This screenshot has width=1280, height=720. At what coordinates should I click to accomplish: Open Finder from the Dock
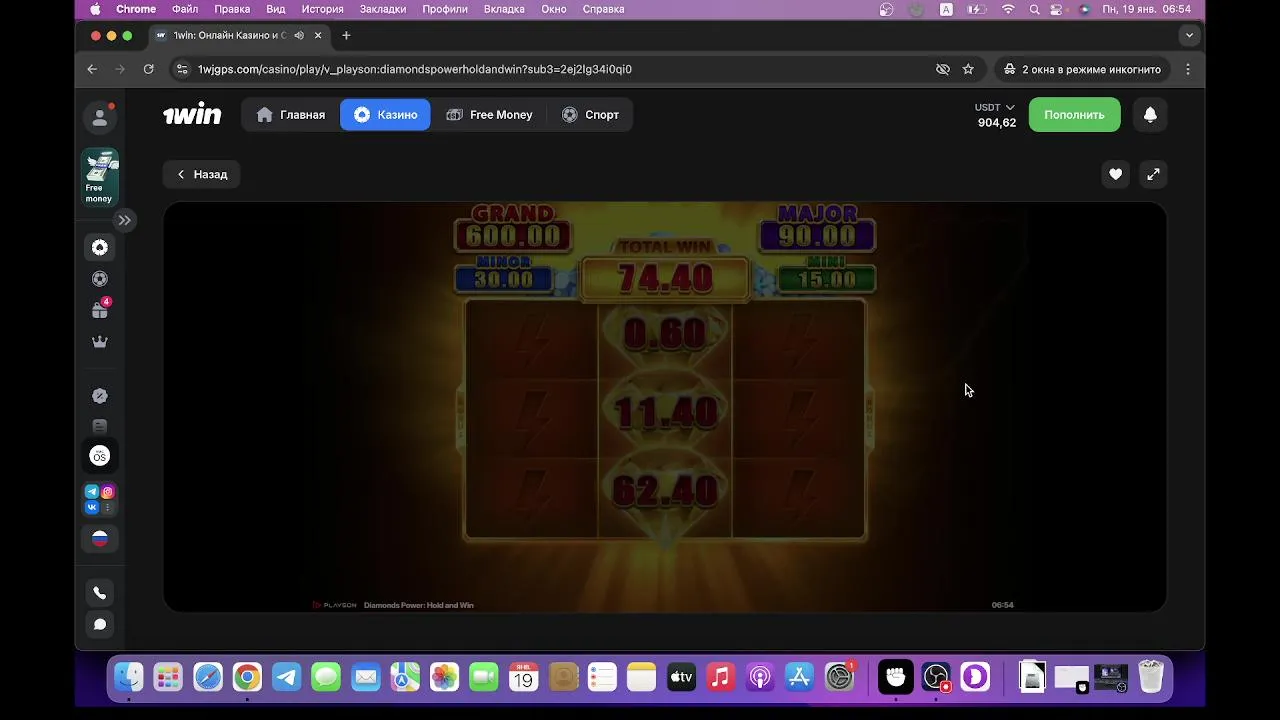[x=129, y=677]
